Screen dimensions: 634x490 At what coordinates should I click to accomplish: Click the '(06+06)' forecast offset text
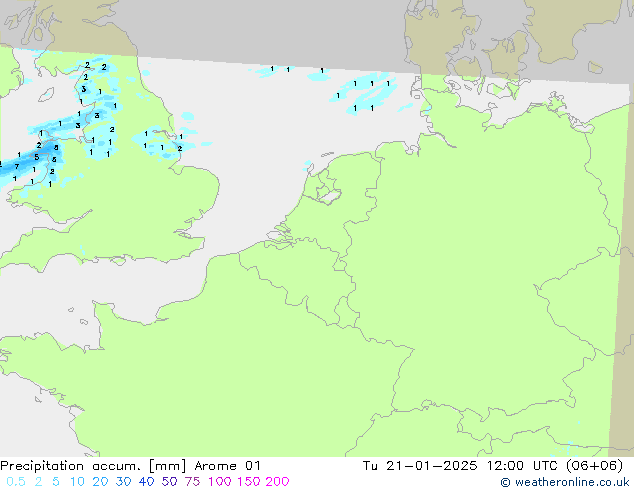[594, 466]
